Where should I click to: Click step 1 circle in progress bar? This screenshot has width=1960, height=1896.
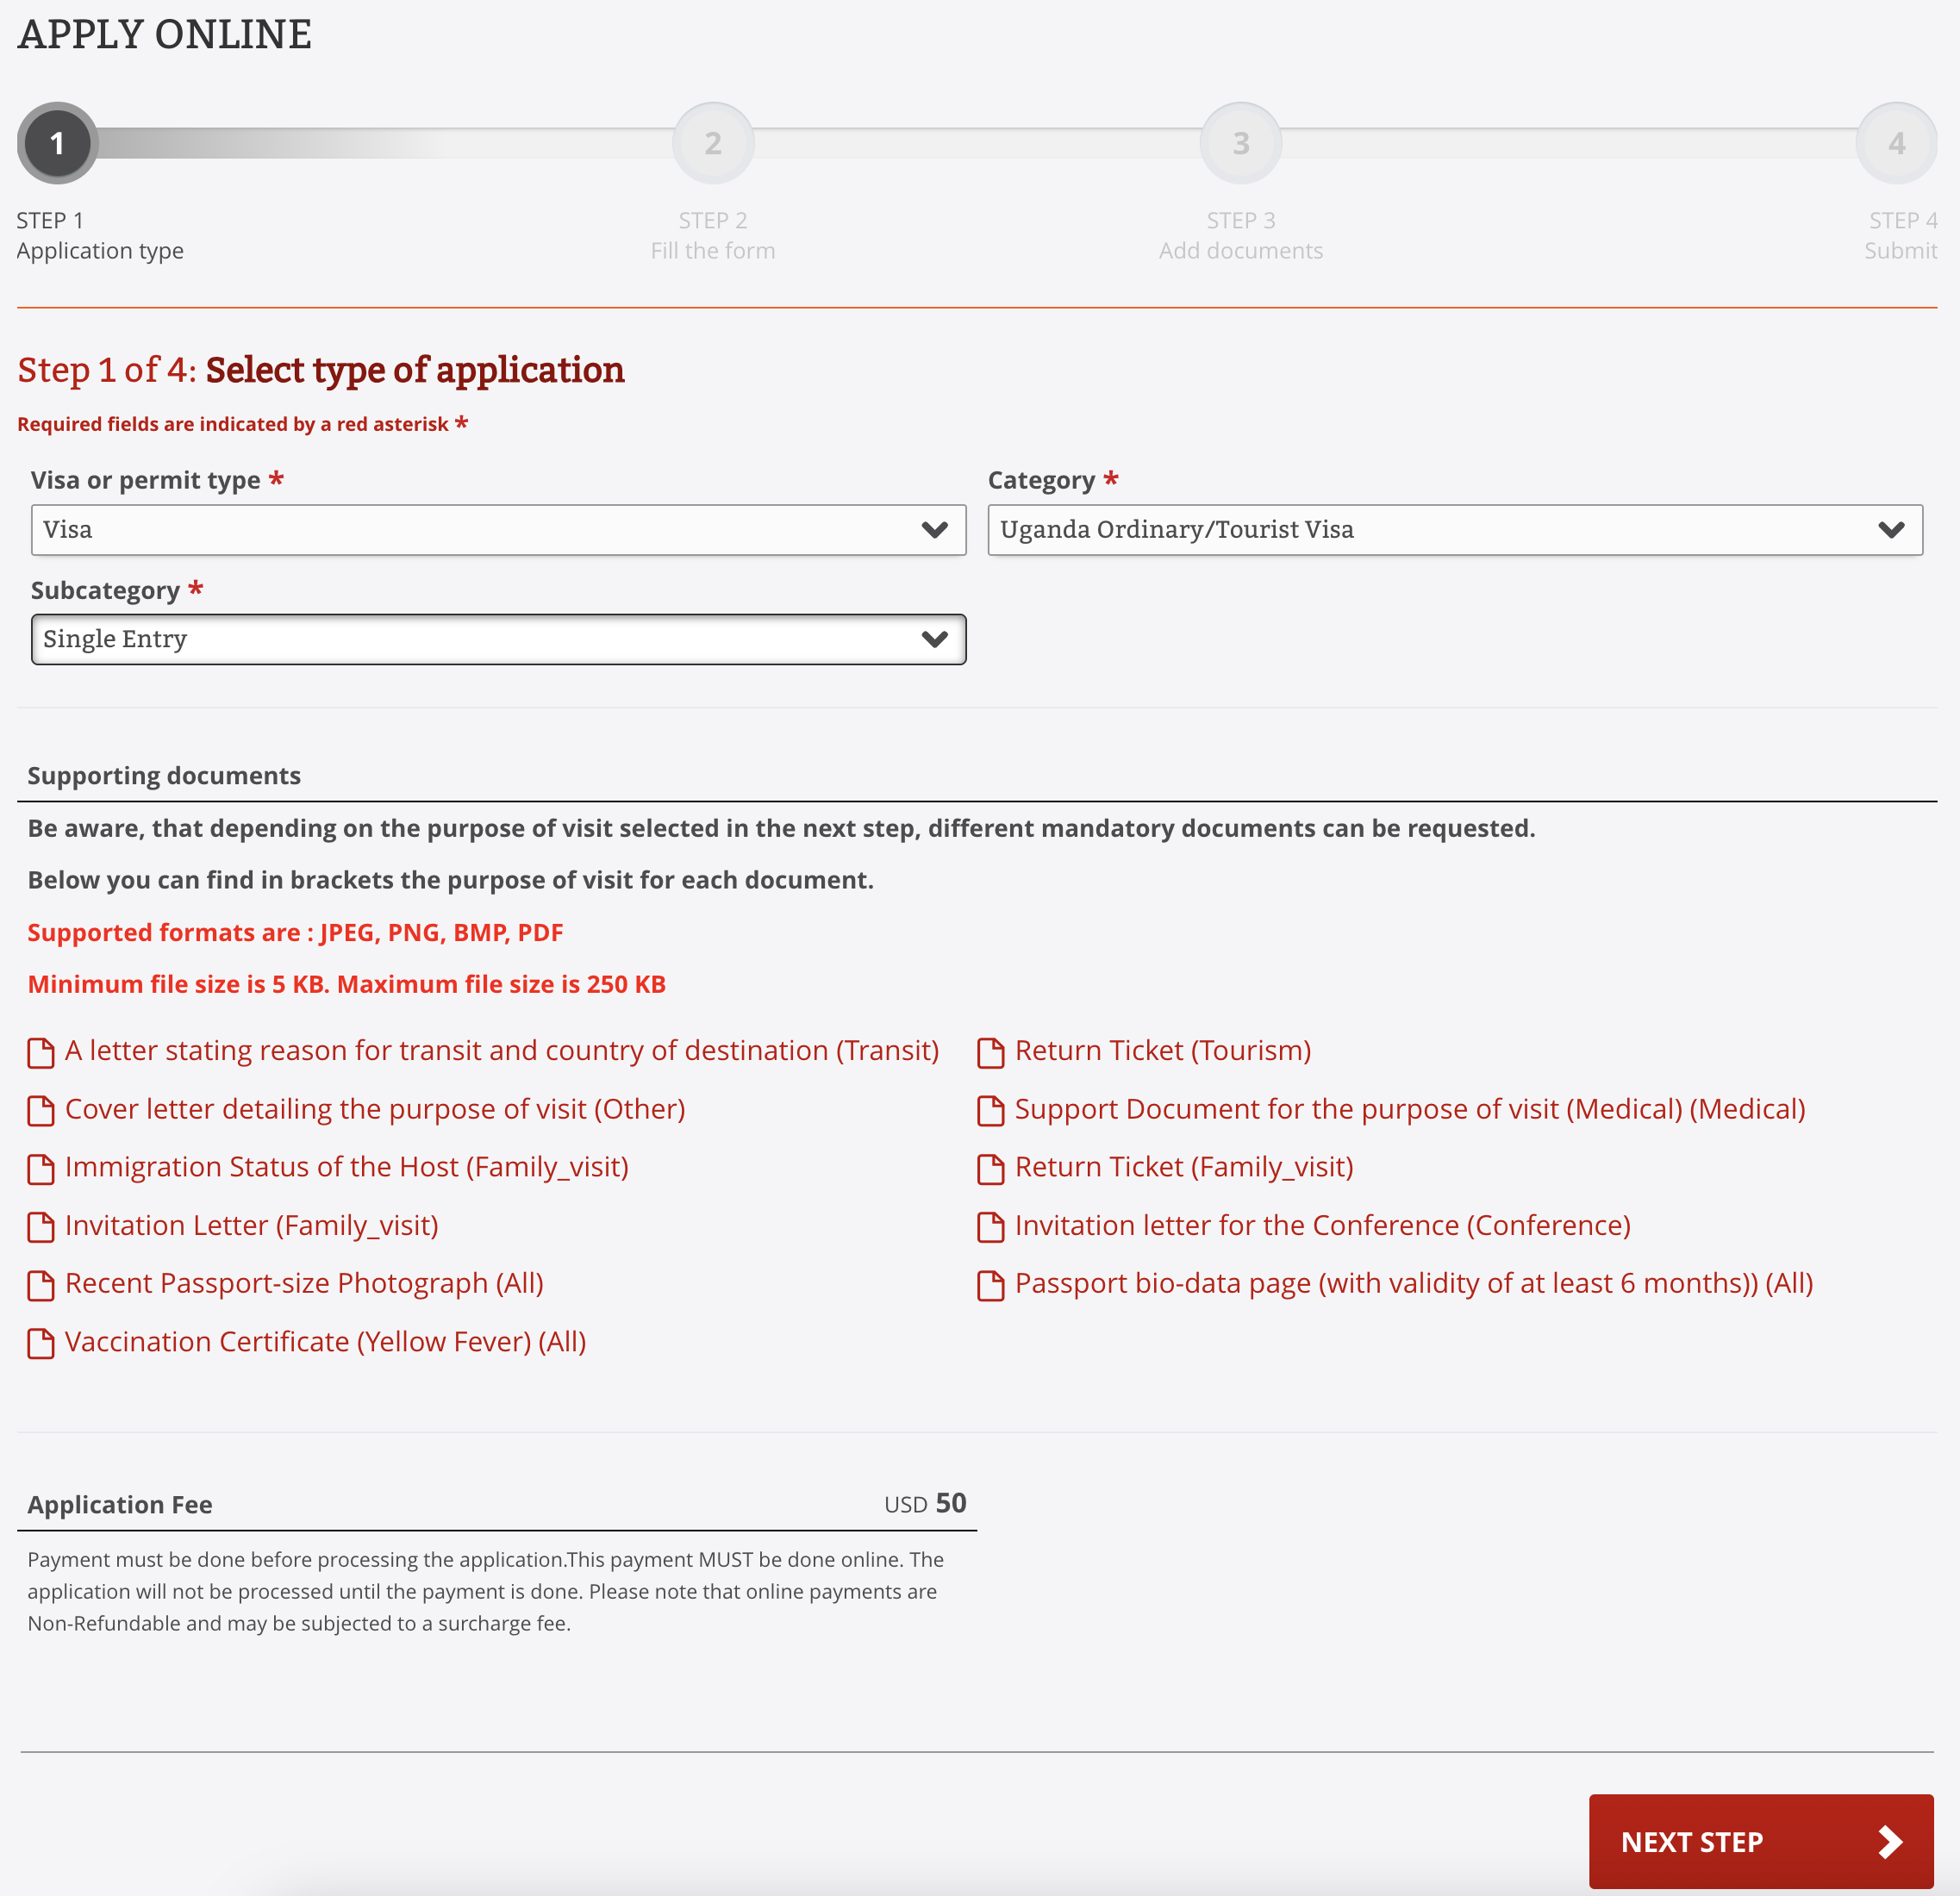coord(58,143)
